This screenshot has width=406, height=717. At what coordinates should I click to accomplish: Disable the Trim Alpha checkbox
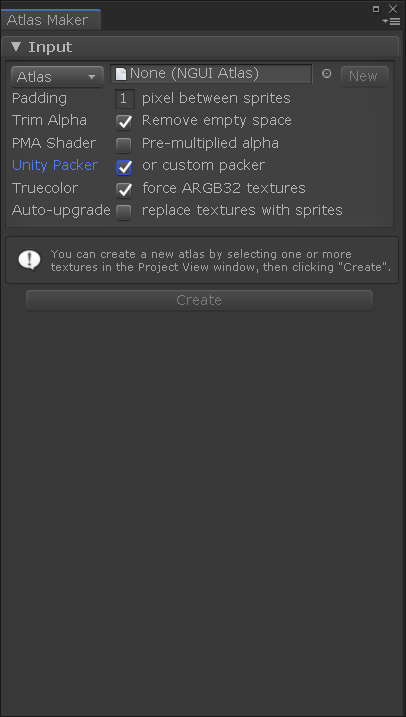click(x=124, y=122)
